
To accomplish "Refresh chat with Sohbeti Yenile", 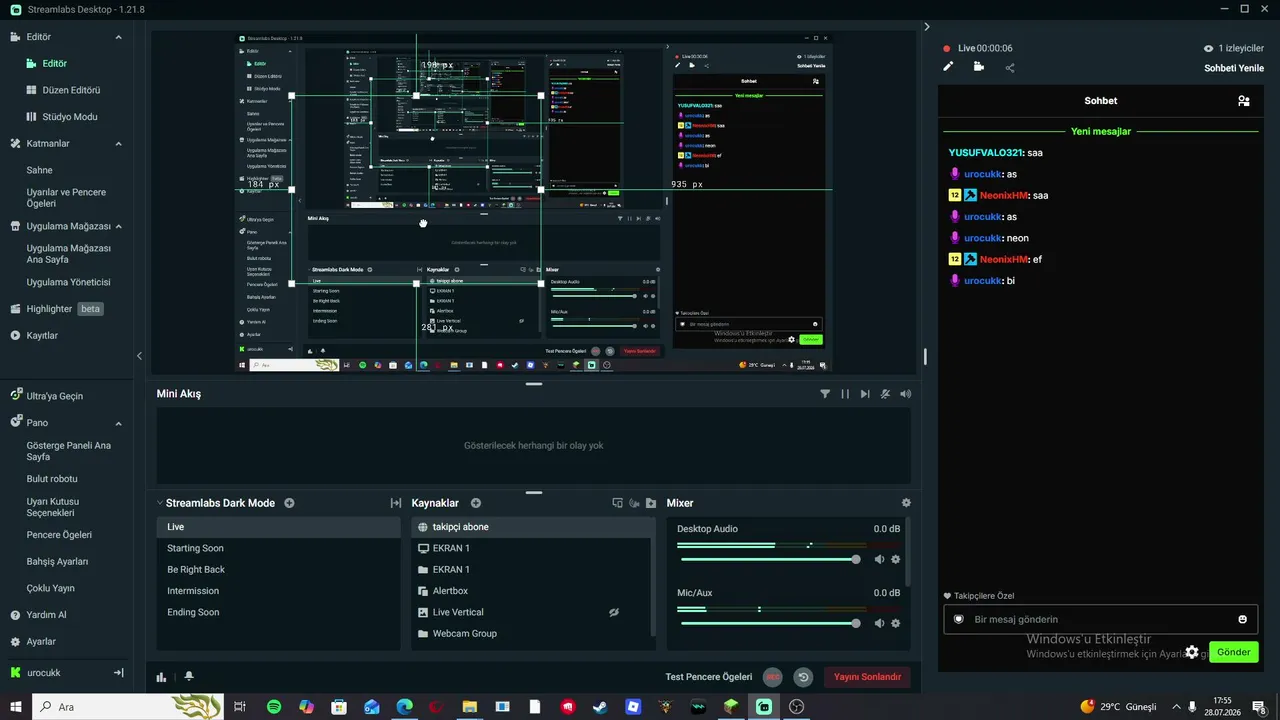I will [x=1234, y=68].
